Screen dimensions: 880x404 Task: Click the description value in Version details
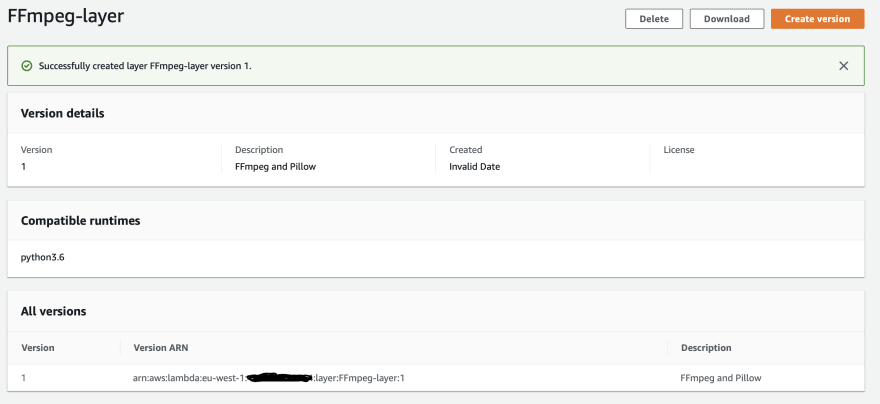point(276,167)
